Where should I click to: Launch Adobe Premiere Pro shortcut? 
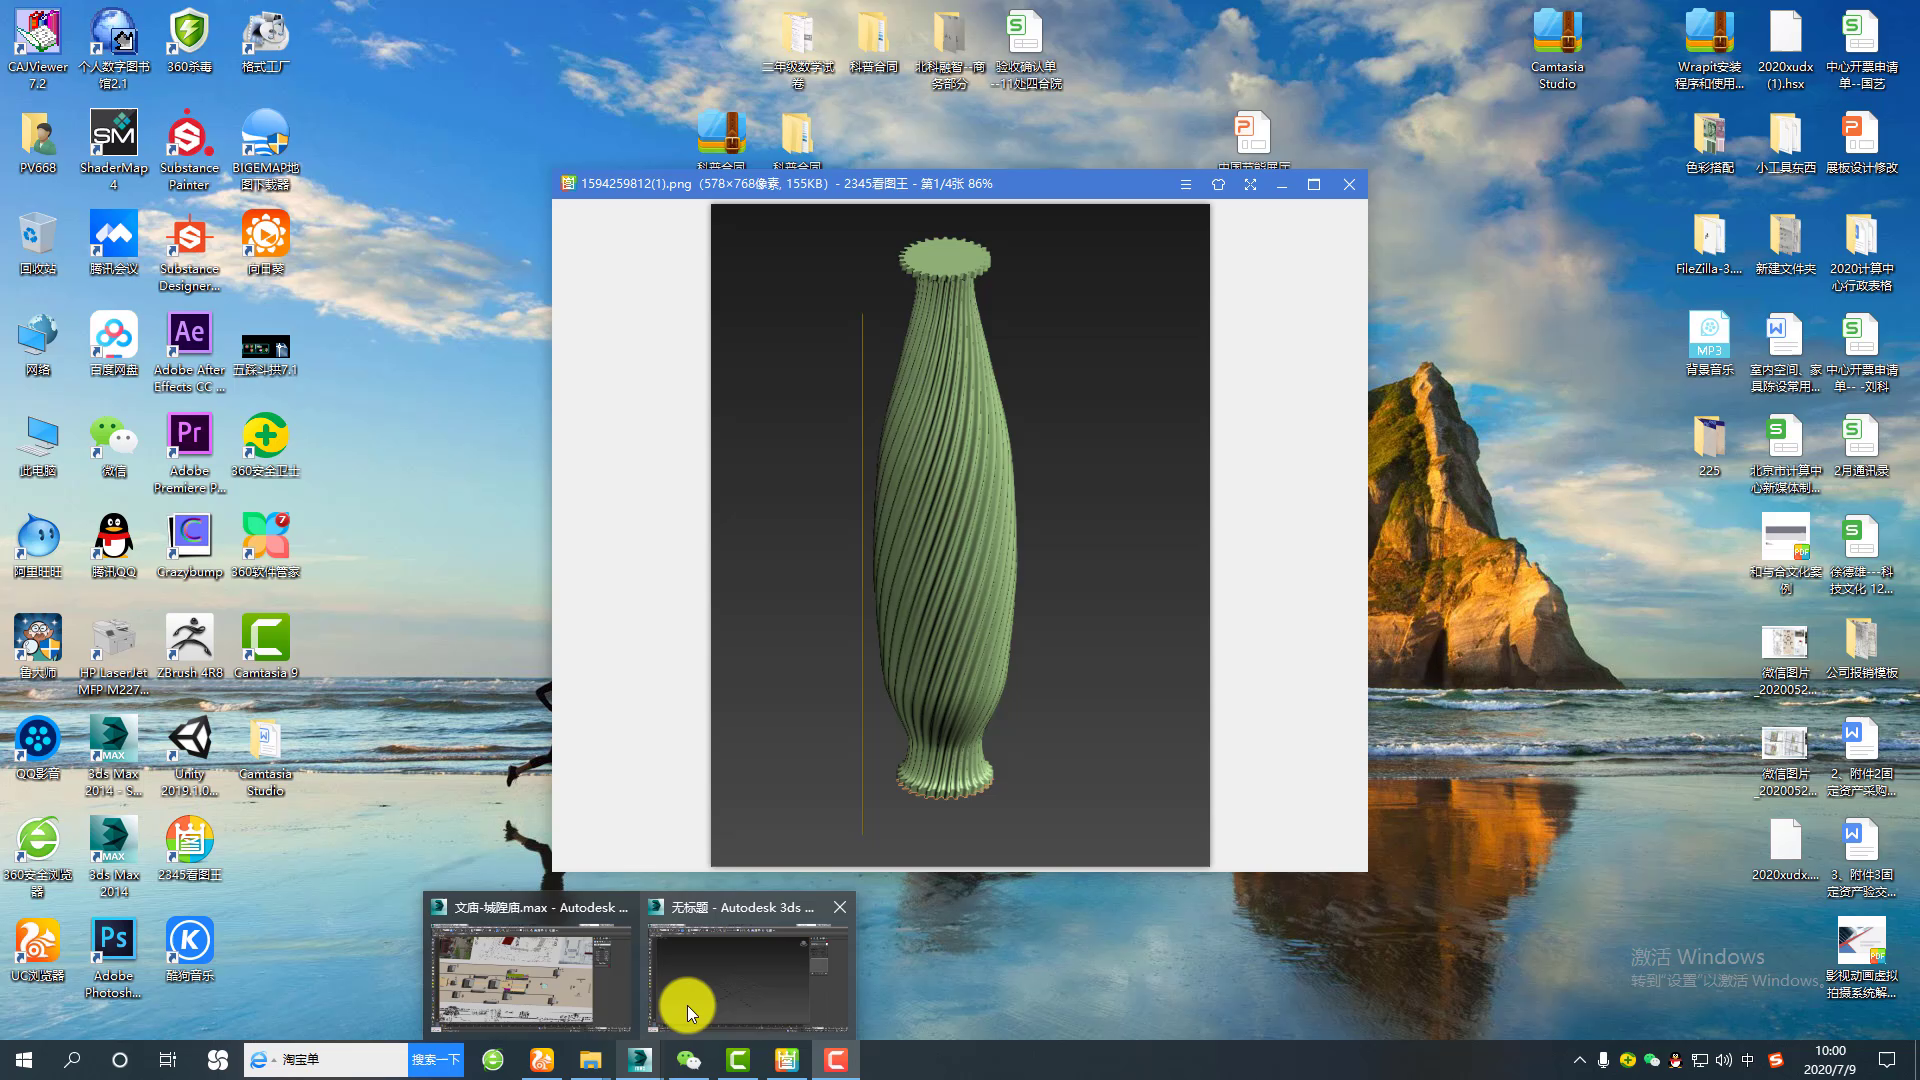click(189, 453)
